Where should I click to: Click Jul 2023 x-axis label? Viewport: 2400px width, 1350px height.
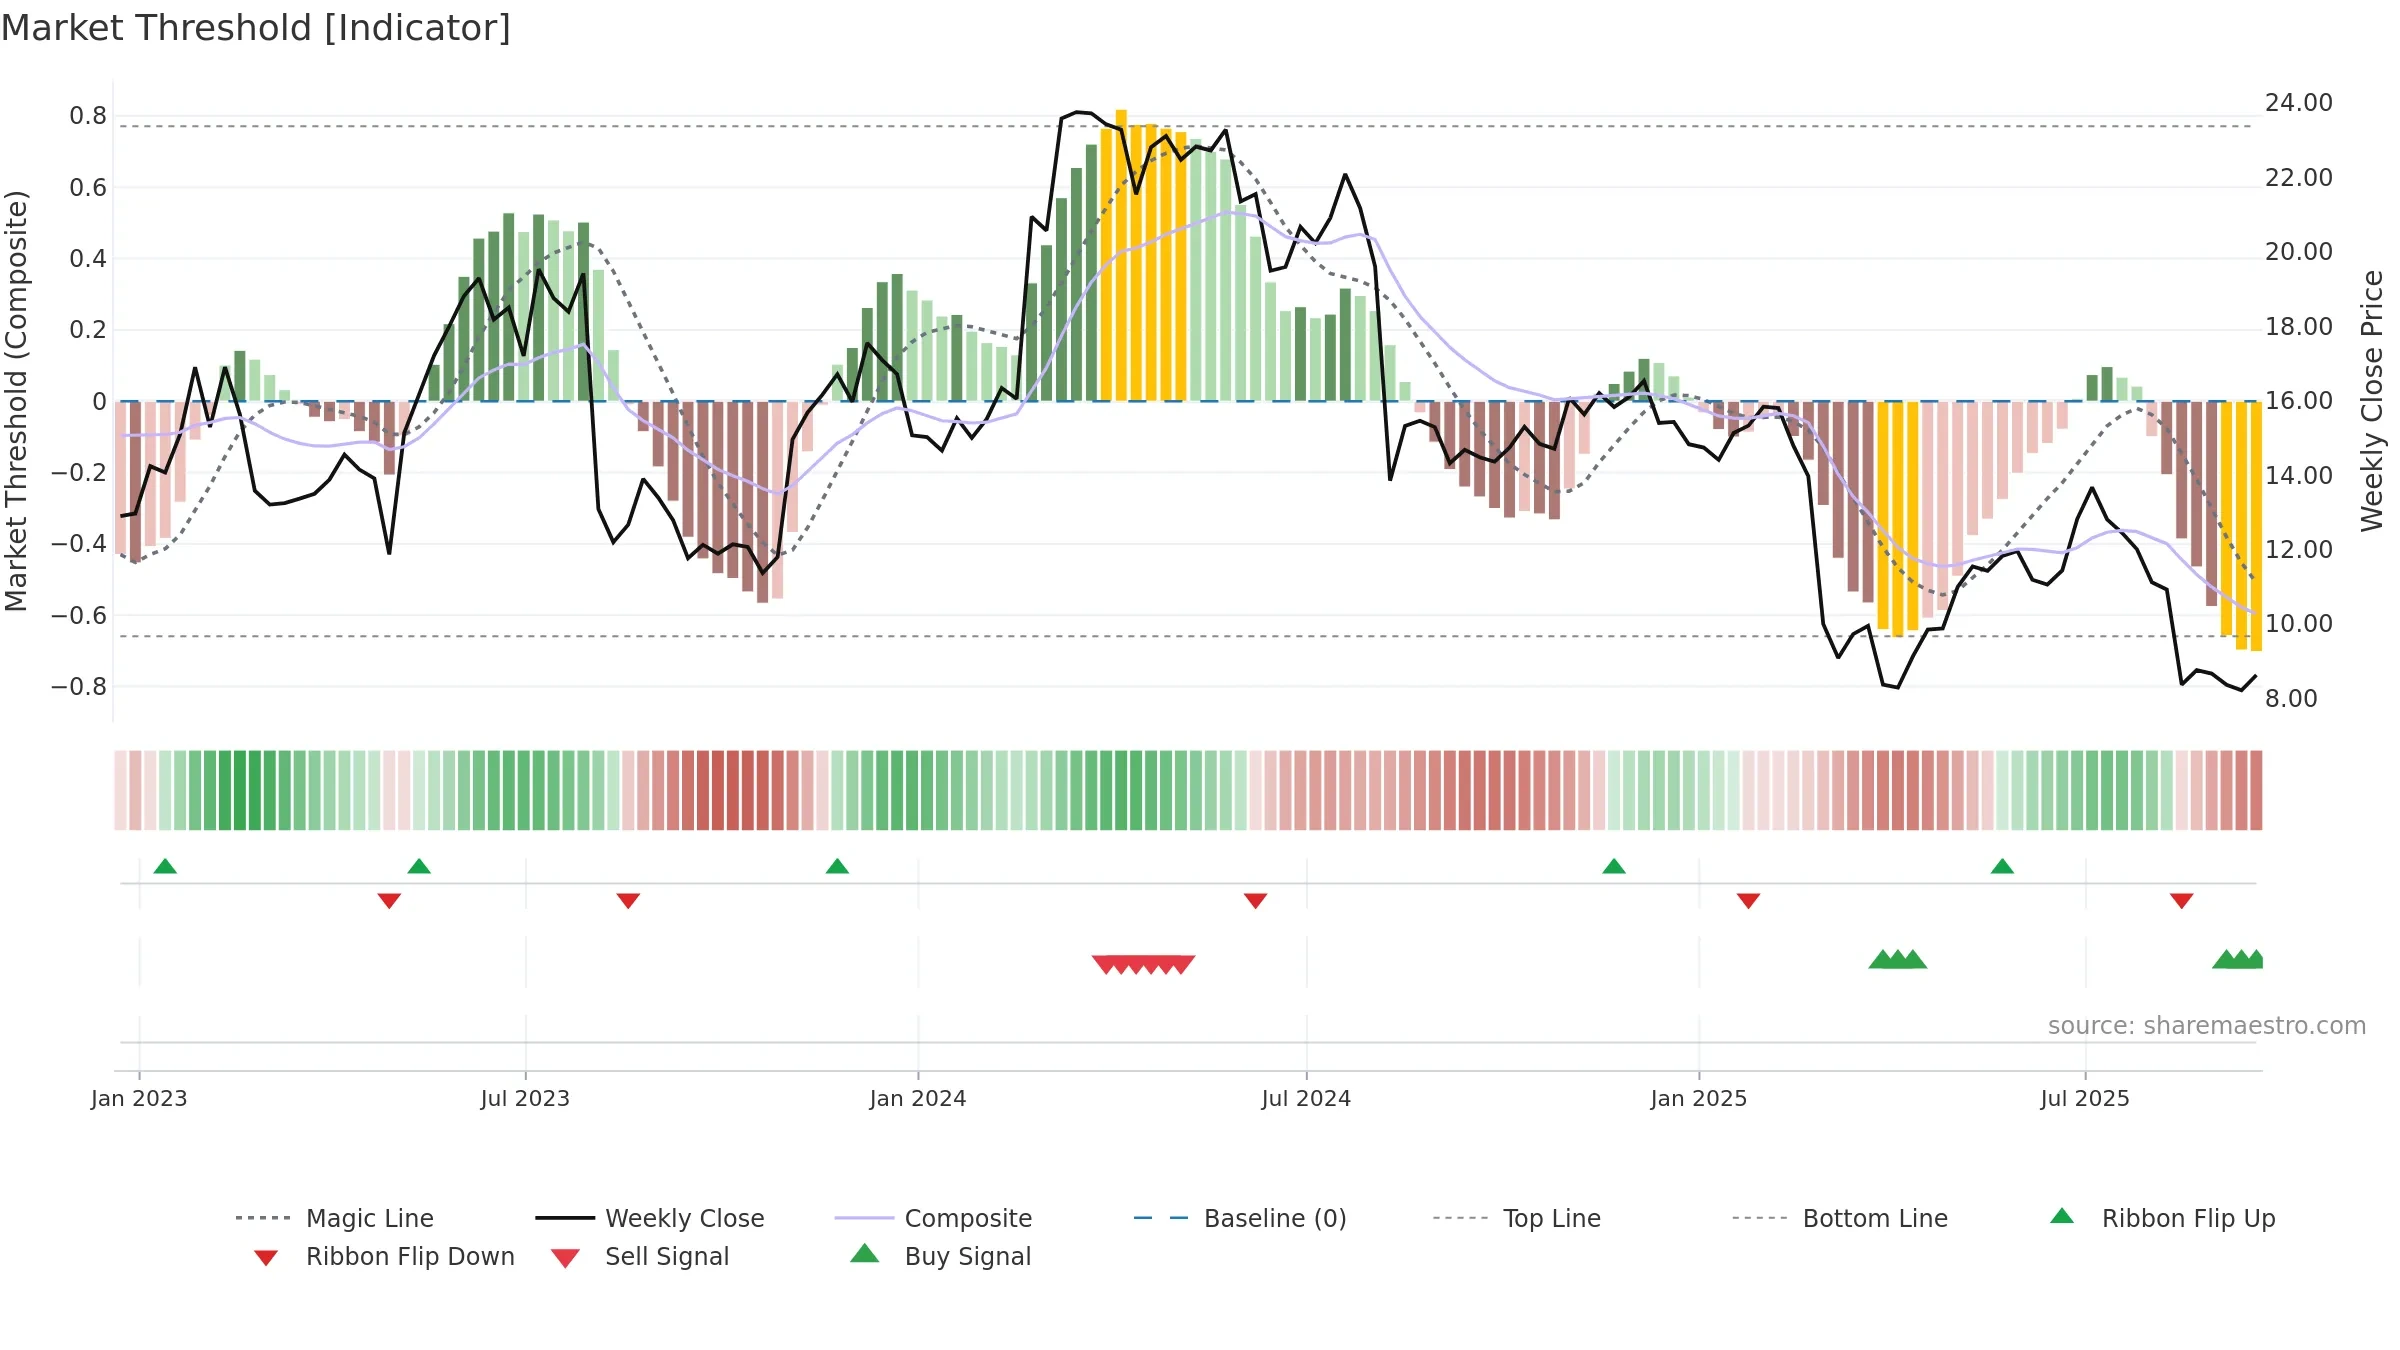click(x=525, y=1098)
